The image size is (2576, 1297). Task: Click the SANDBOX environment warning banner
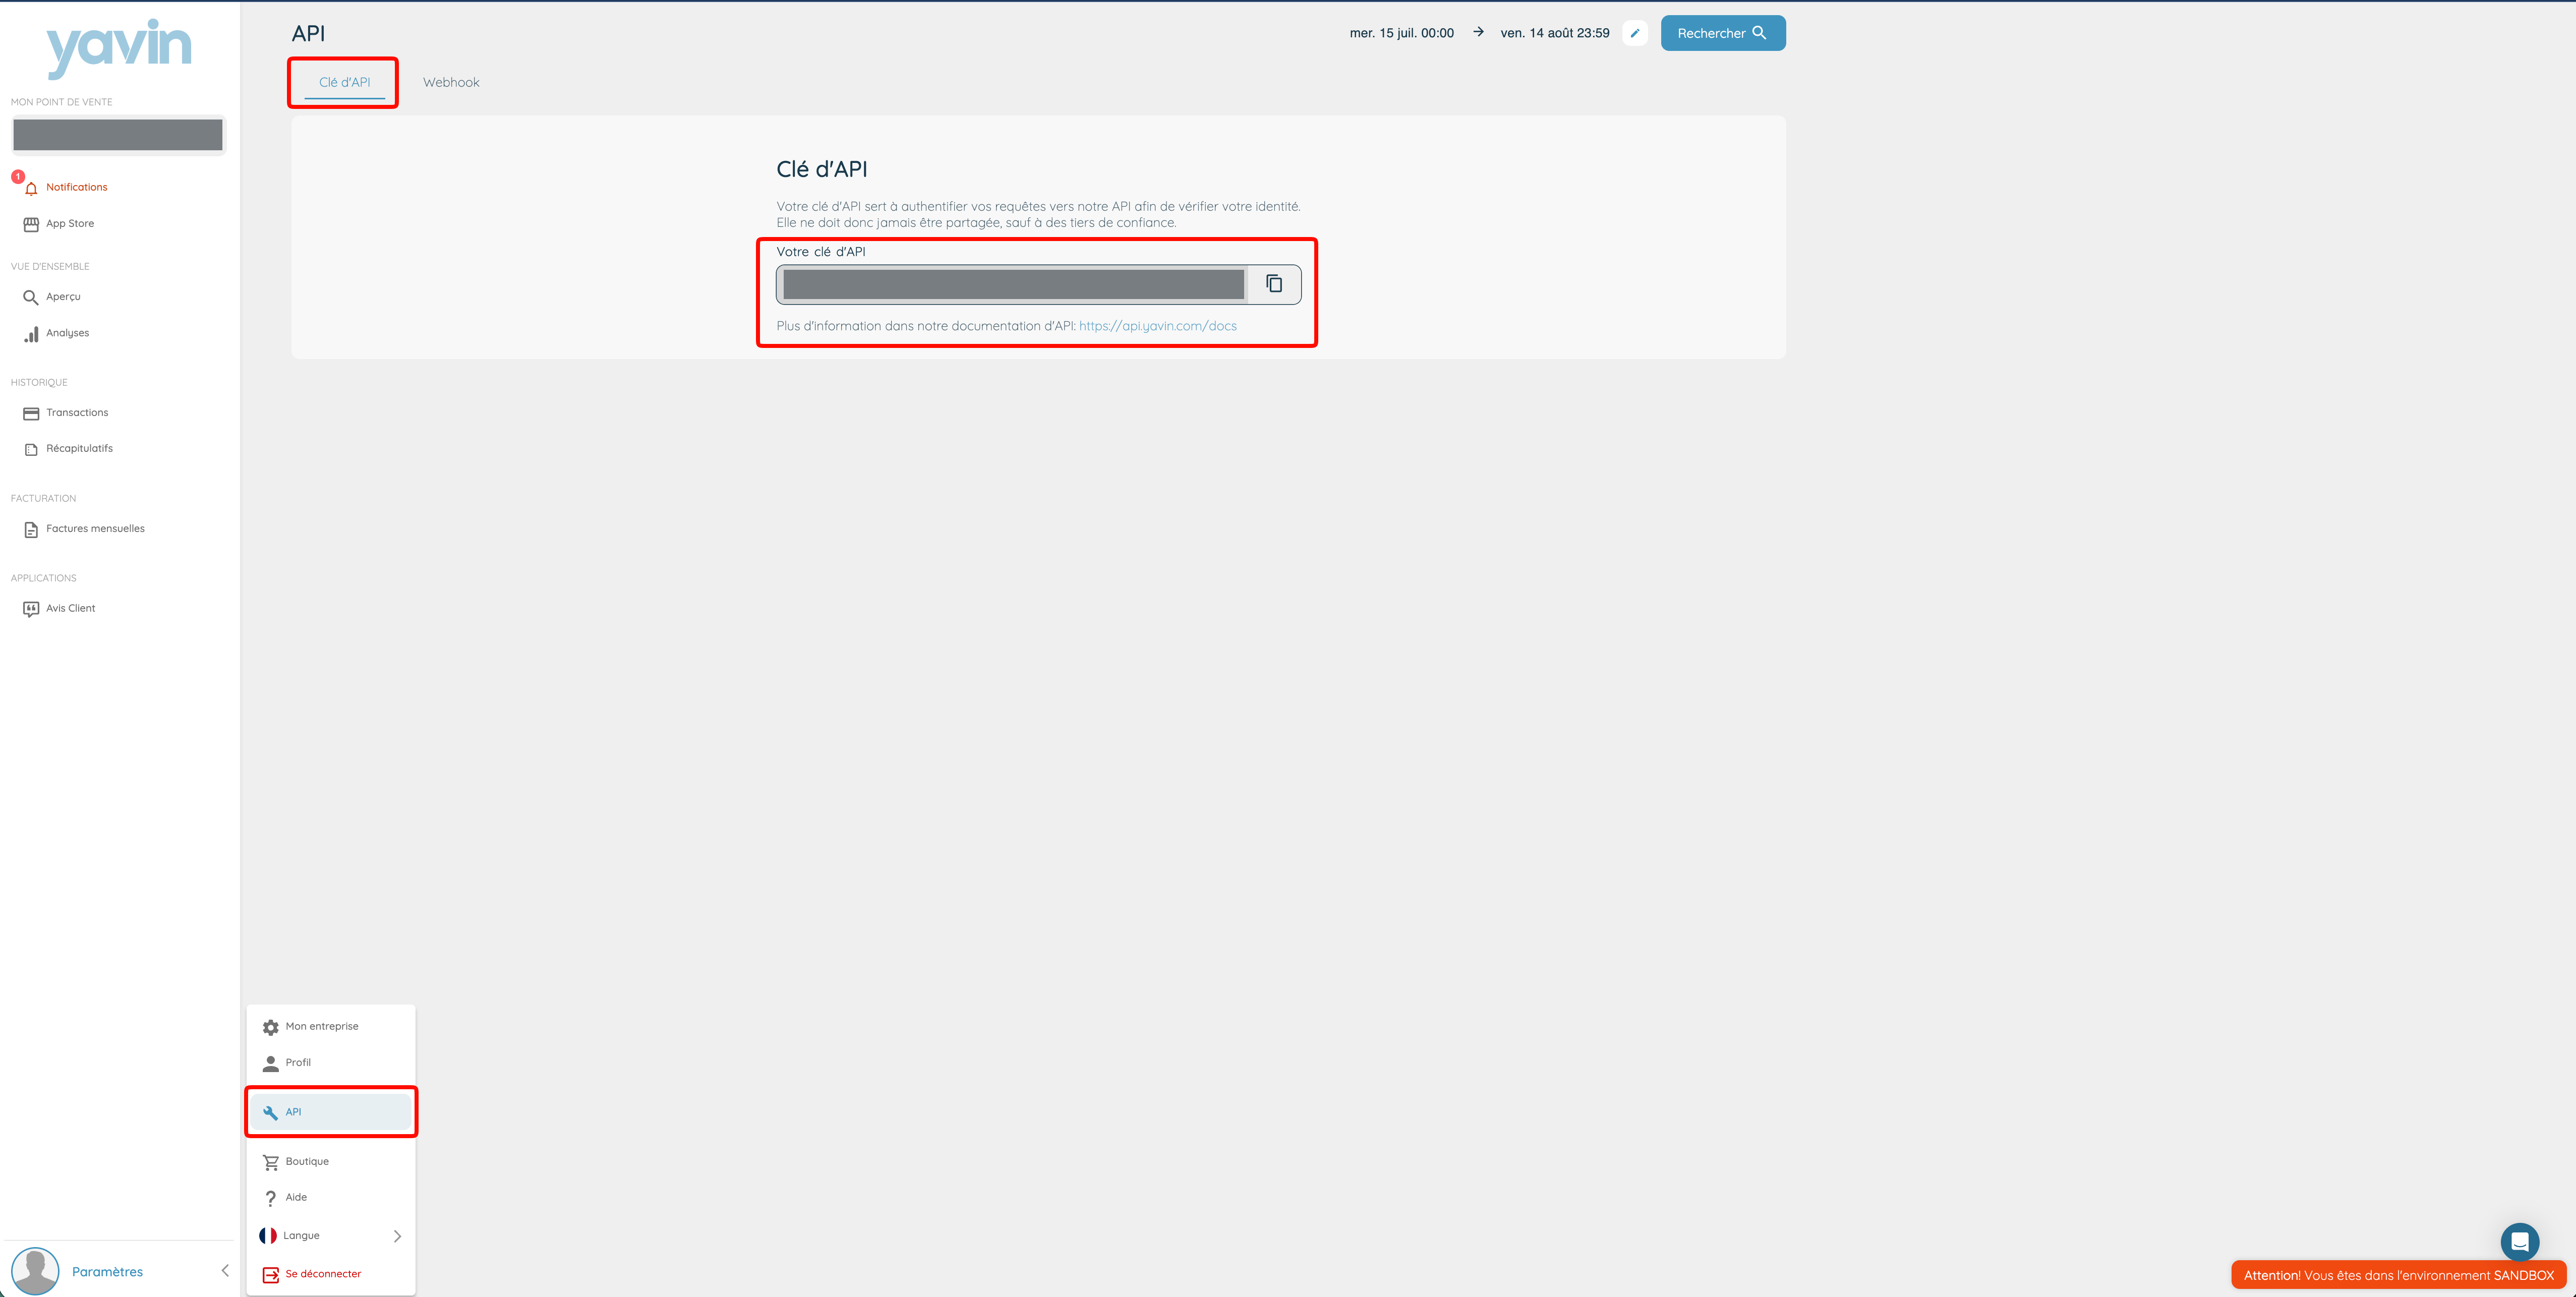click(2398, 1275)
